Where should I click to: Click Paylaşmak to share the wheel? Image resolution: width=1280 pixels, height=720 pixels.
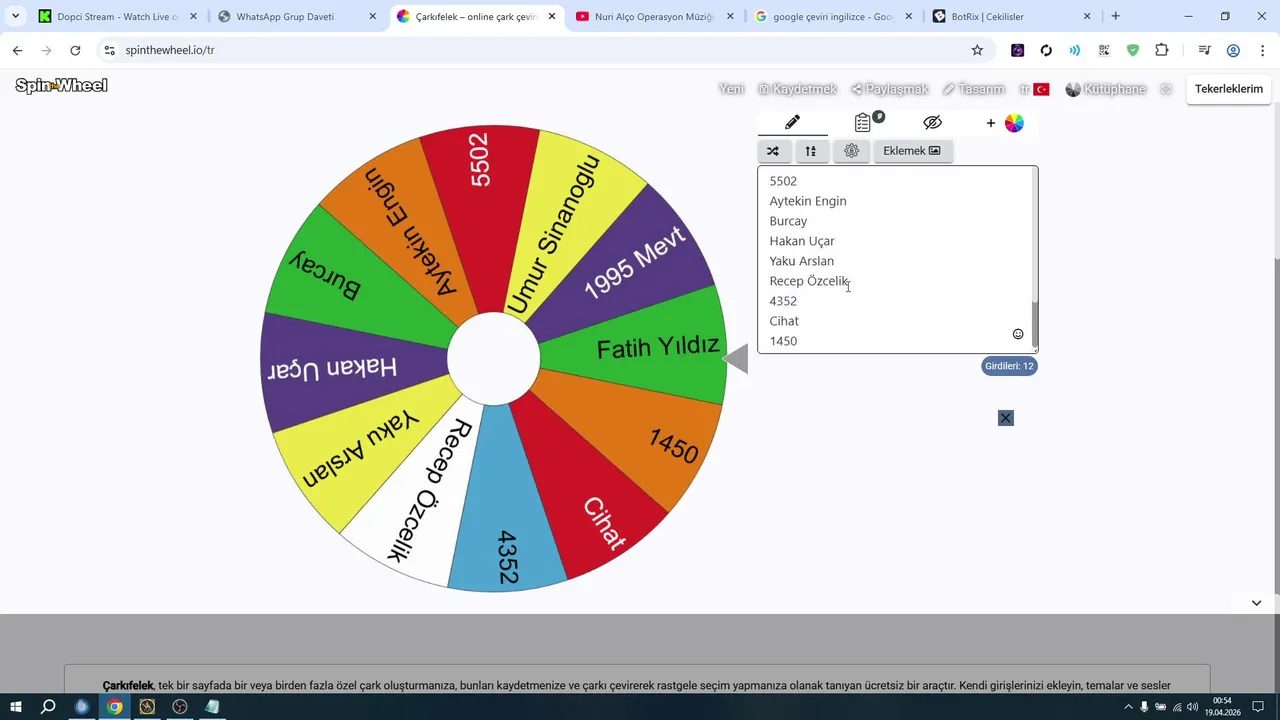pos(890,89)
